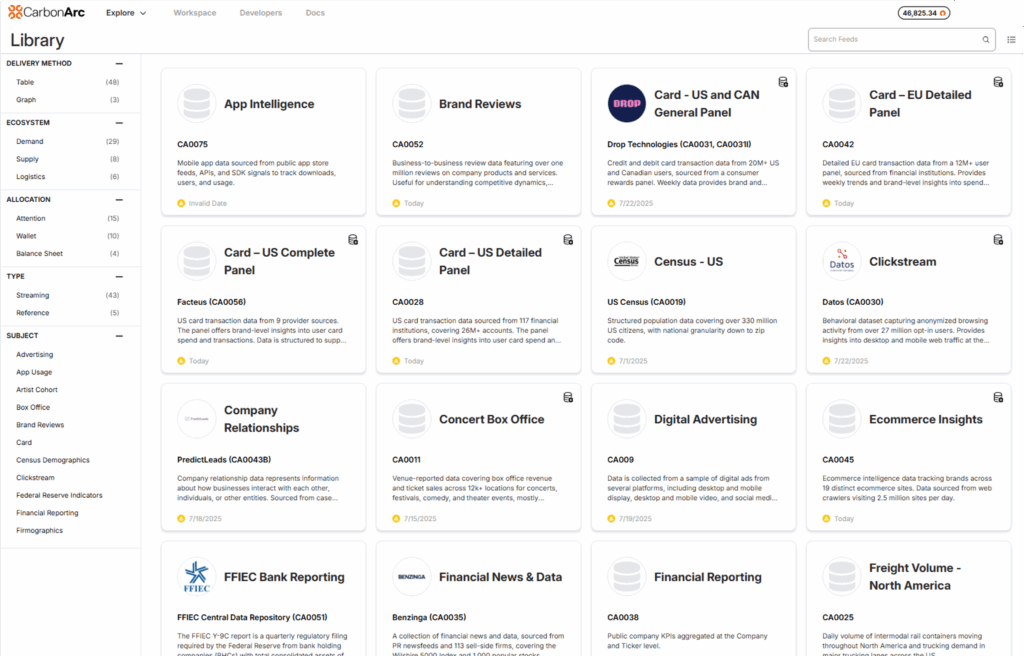The height and width of the screenshot is (656, 1024).
Task: Click the database icon on Digital Advertising card
Action: click(x=626, y=419)
